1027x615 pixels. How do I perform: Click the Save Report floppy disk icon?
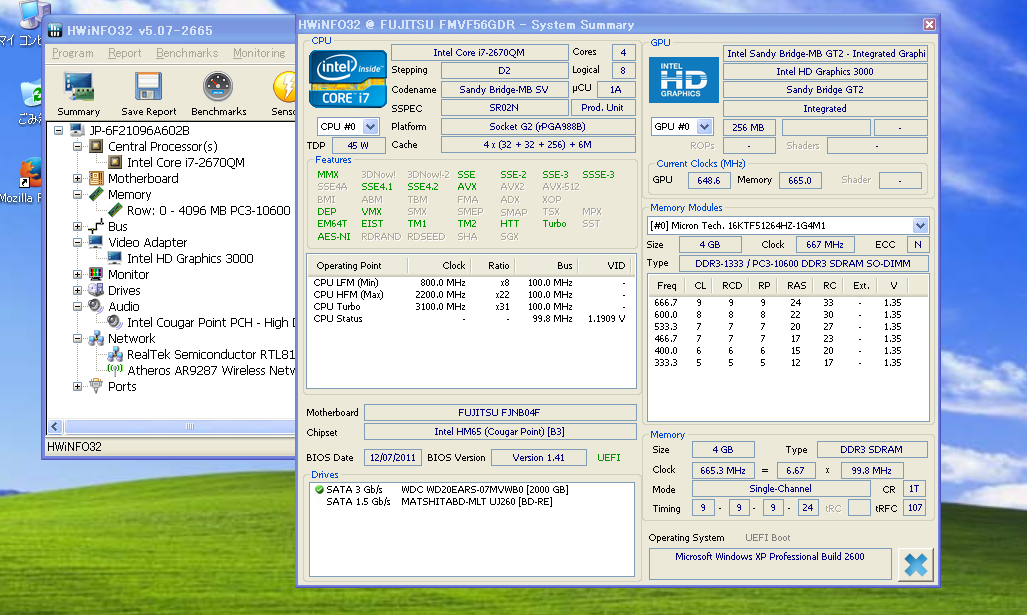[x=149, y=87]
